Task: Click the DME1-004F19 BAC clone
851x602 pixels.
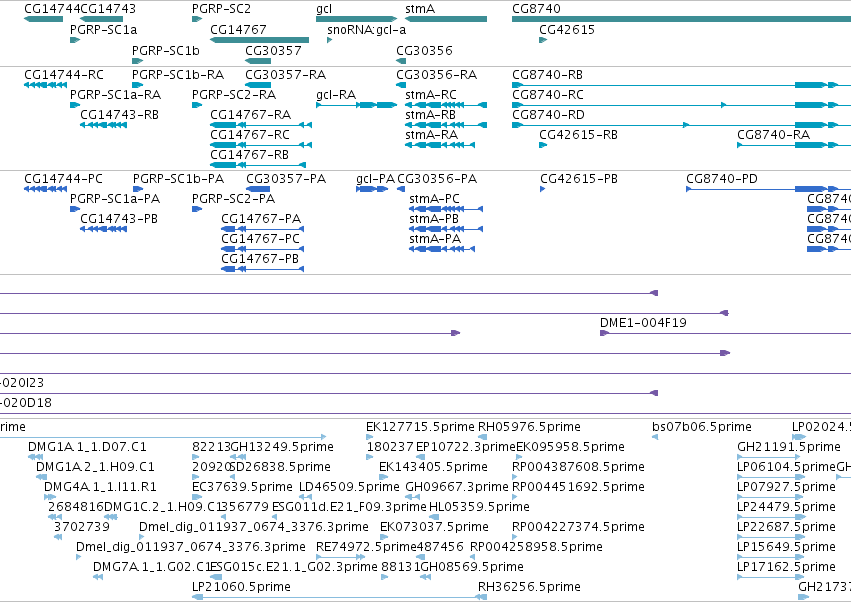Action: pos(725,333)
